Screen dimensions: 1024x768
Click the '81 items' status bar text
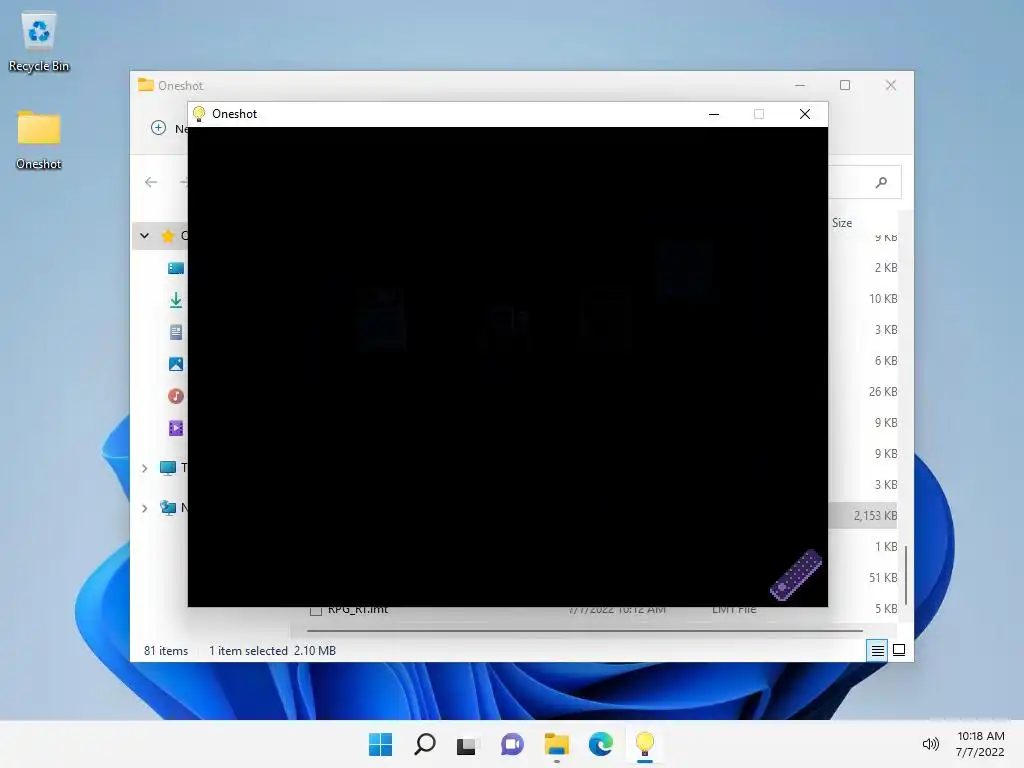pos(166,651)
